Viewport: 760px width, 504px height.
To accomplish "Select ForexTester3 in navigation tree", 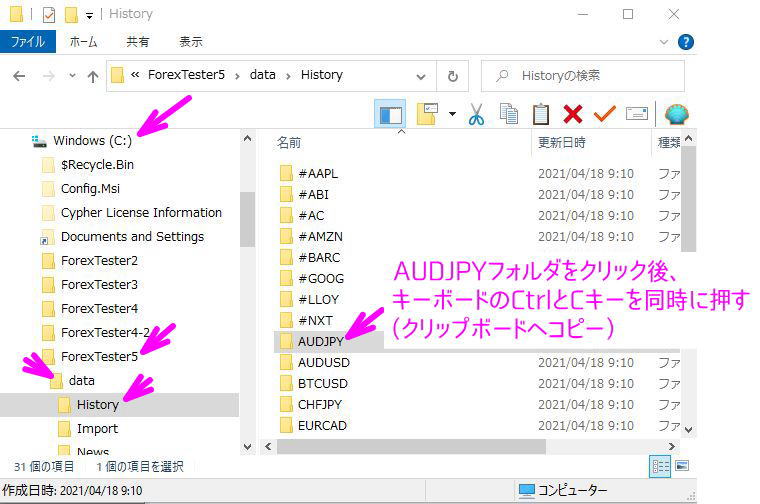I will tap(99, 284).
